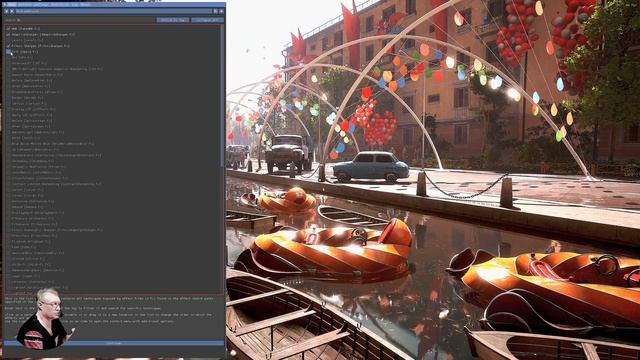Image resolution: width=640 pixels, height=360 pixels.
Task: Enable the Levels effect checkbox
Action: [8, 40]
